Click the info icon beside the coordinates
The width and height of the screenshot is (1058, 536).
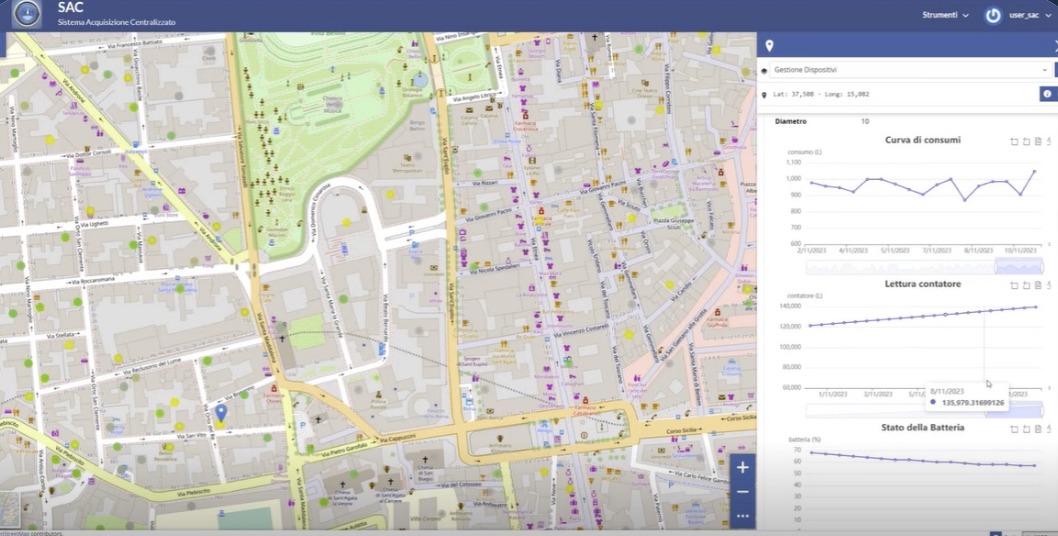click(1047, 94)
